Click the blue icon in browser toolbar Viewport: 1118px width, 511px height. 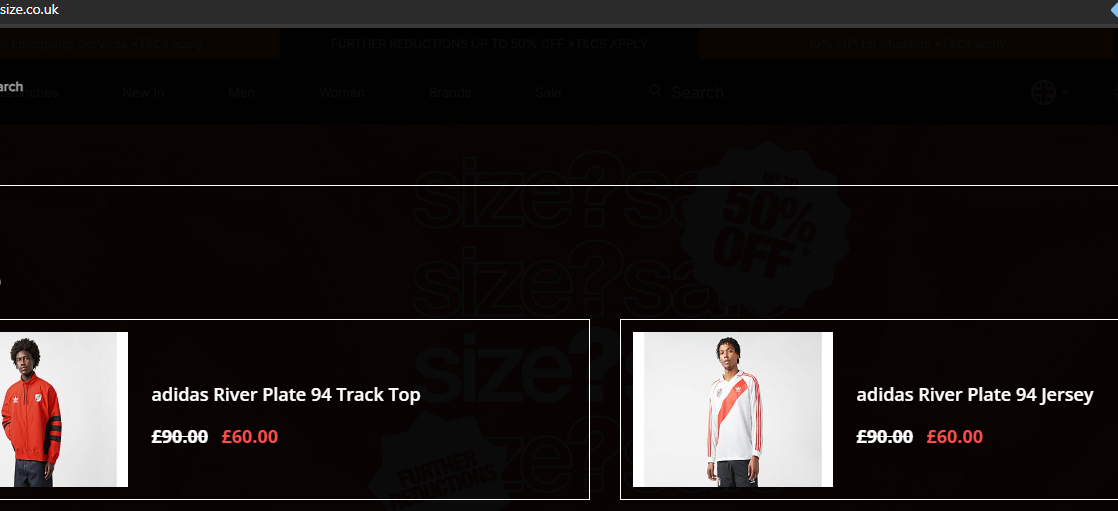1112,9
